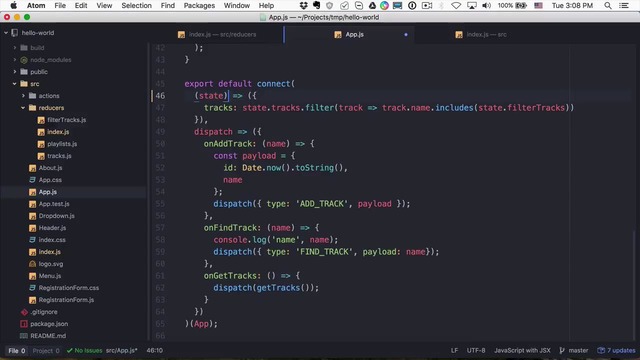Click git icon beside .gitignore

click(24, 312)
